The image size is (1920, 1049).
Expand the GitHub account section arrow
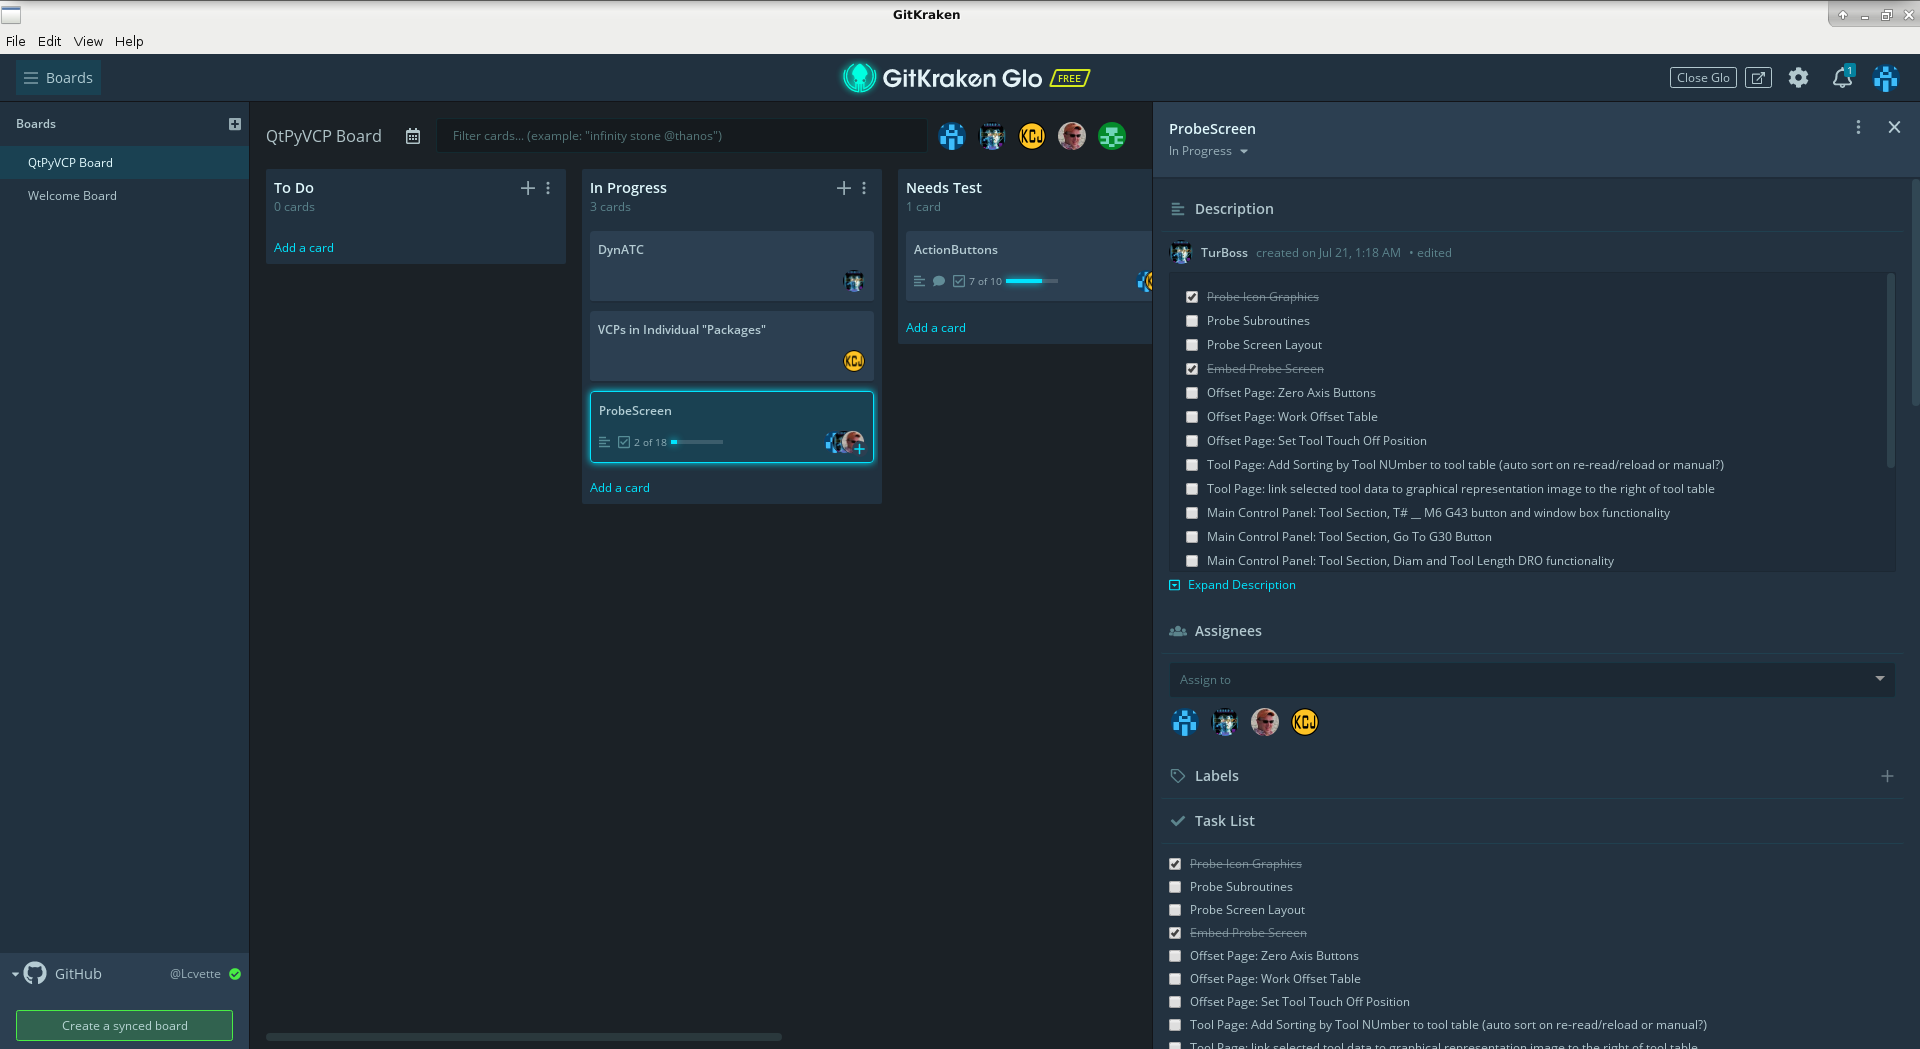(x=15, y=974)
